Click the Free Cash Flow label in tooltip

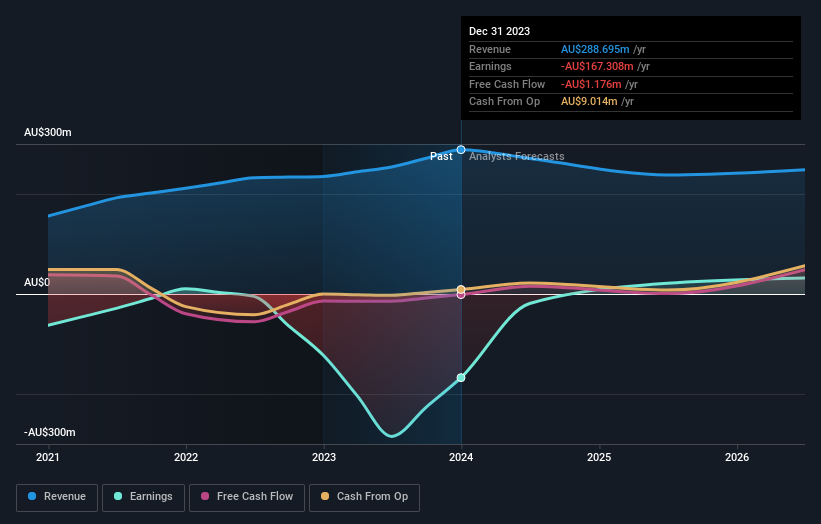[507, 84]
